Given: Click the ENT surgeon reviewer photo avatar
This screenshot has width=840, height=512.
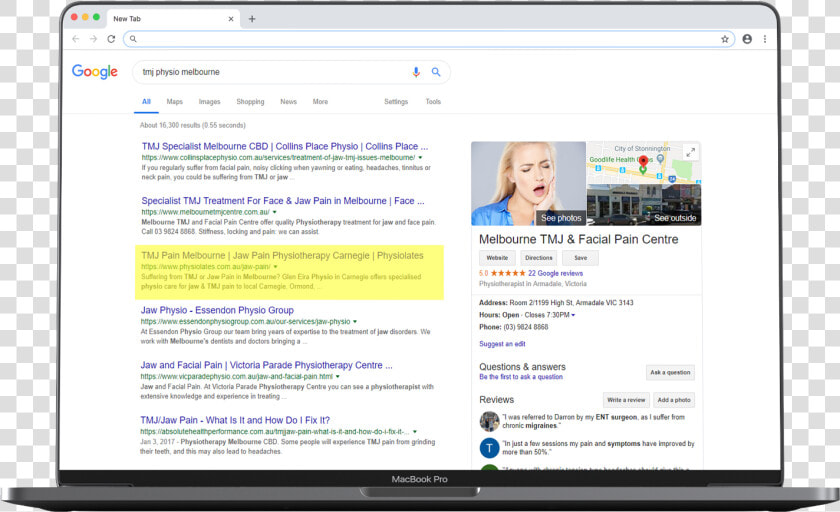Looking at the screenshot, I should tap(489, 421).
